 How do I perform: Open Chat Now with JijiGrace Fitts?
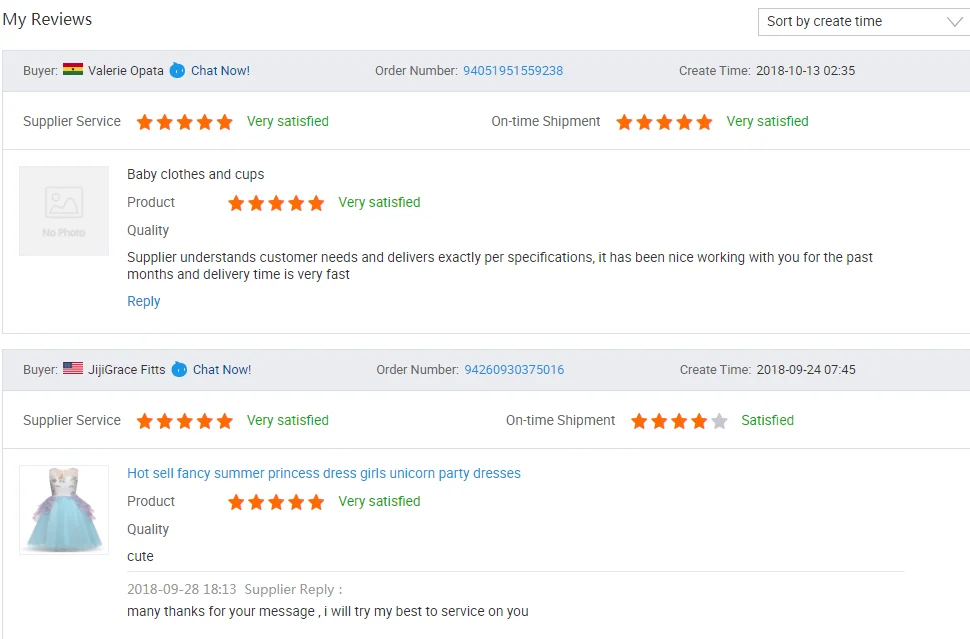222,369
